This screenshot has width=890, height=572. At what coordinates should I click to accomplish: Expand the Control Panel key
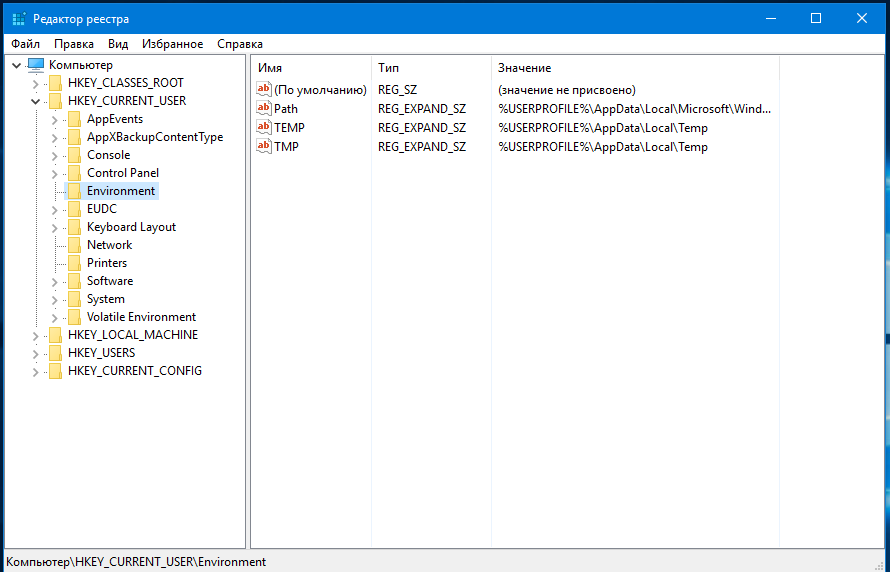click(54, 173)
